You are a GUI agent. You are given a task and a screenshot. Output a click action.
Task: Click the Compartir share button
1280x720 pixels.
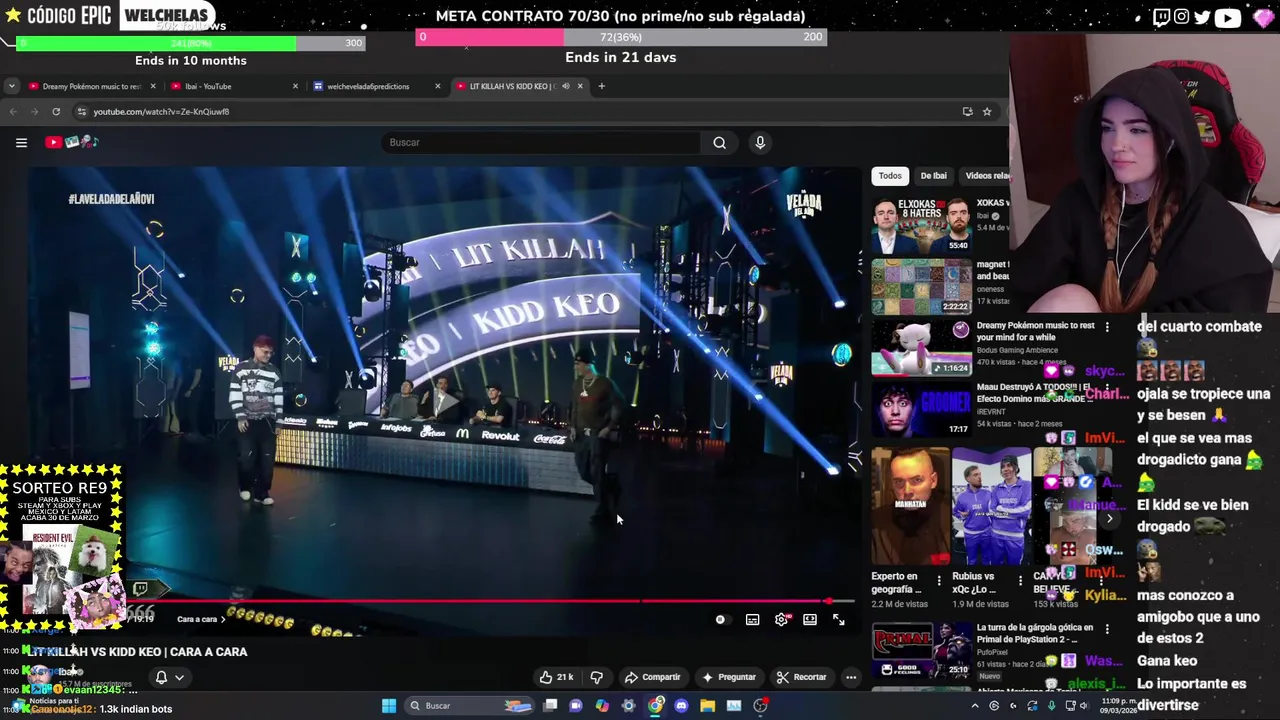(x=652, y=677)
